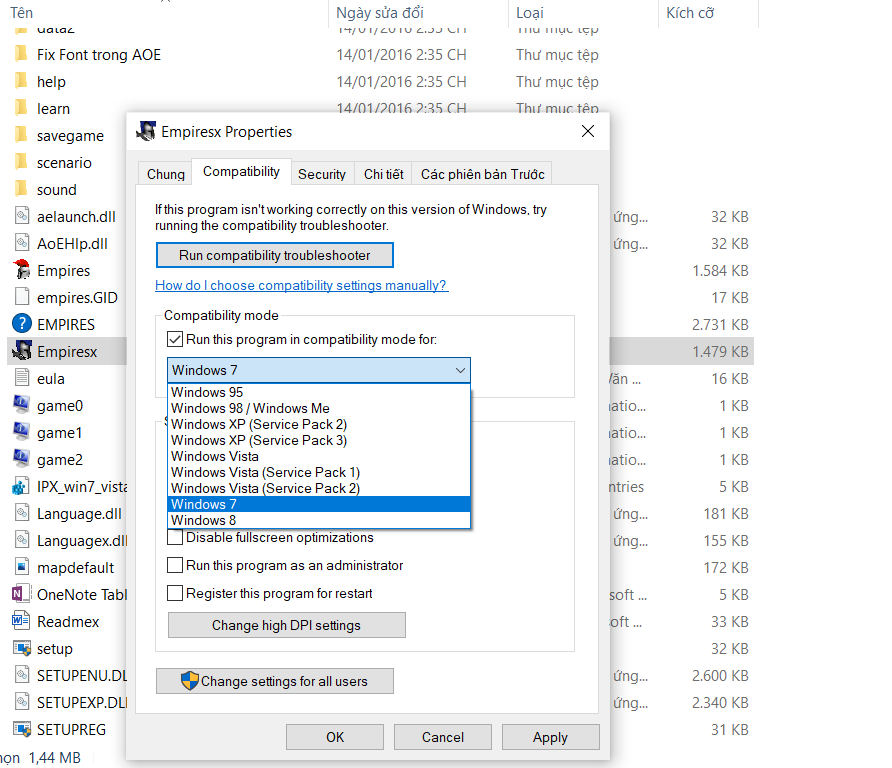Collapse the Windows 7 compatibility dropdown
The height and width of the screenshot is (768, 892).
click(460, 371)
